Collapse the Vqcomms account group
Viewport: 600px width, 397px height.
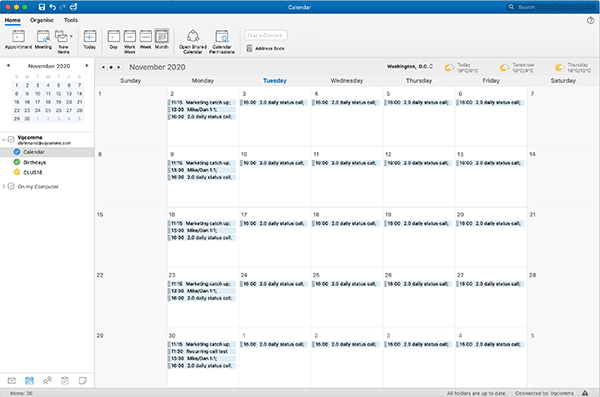click(x=4, y=139)
